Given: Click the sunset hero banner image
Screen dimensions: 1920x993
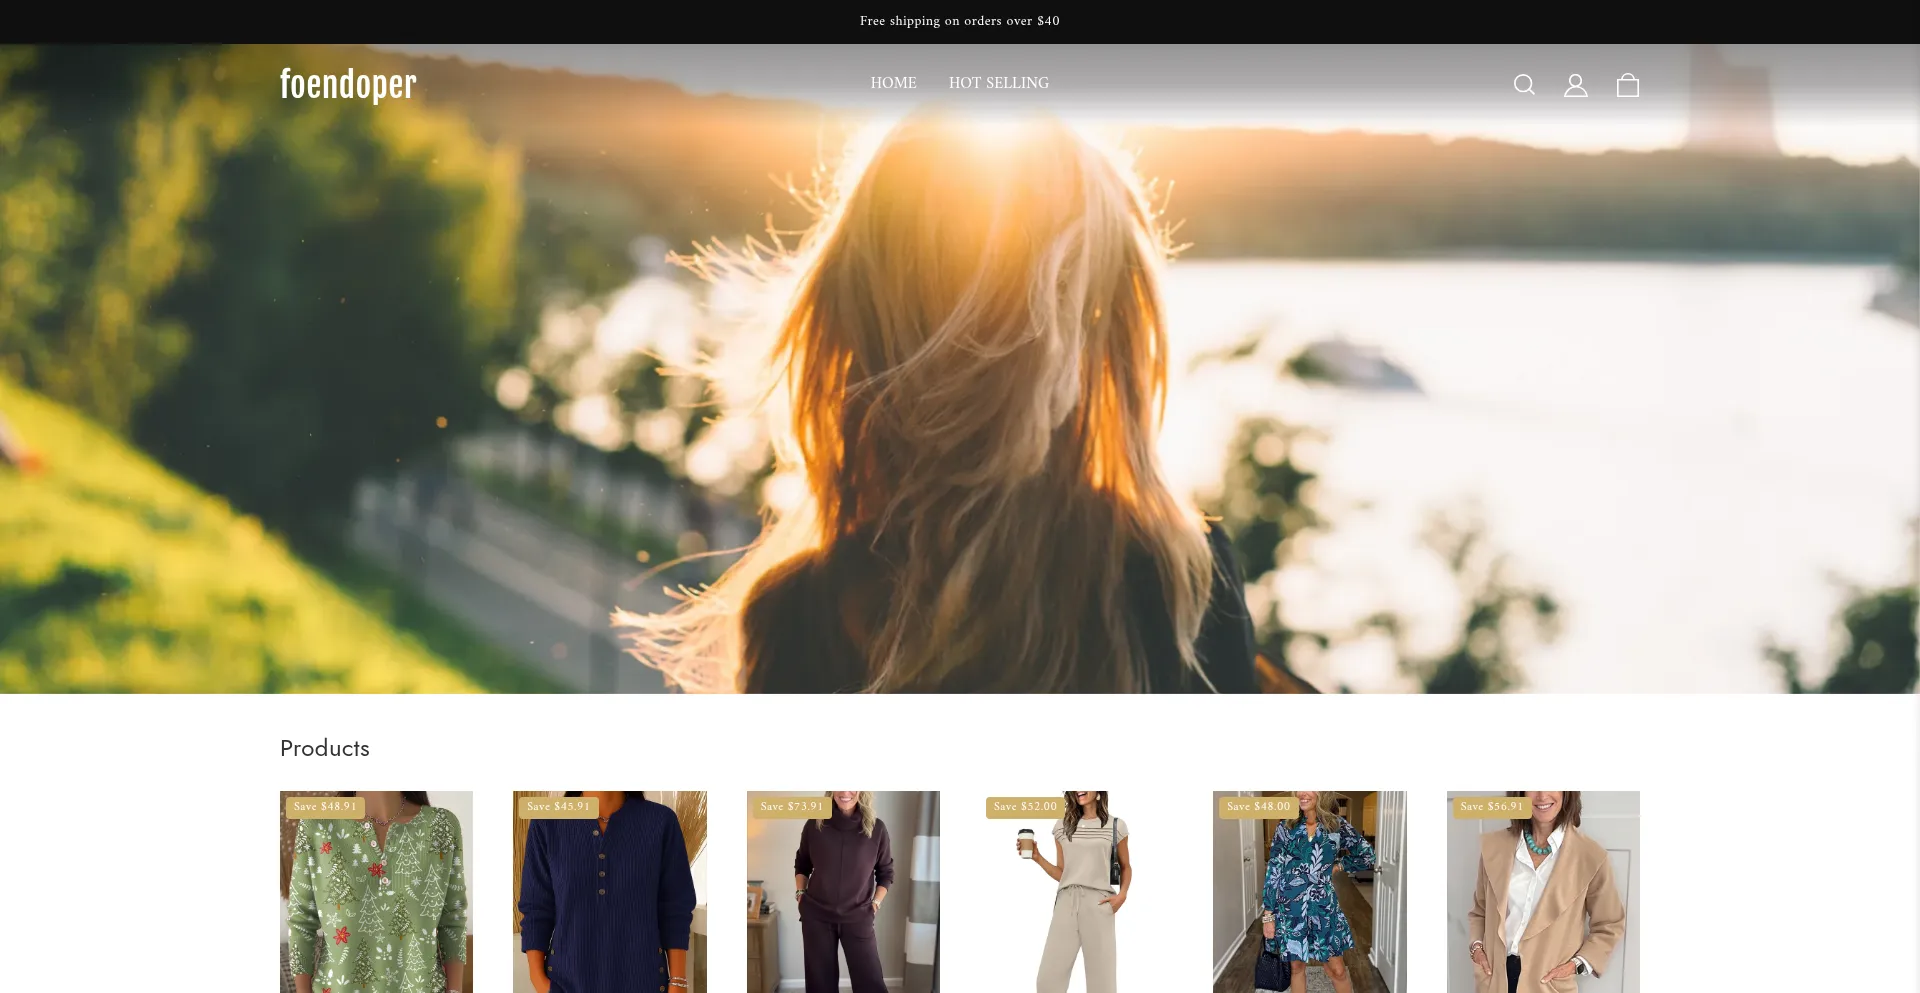Looking at the screenshot, I should (960, 400).
